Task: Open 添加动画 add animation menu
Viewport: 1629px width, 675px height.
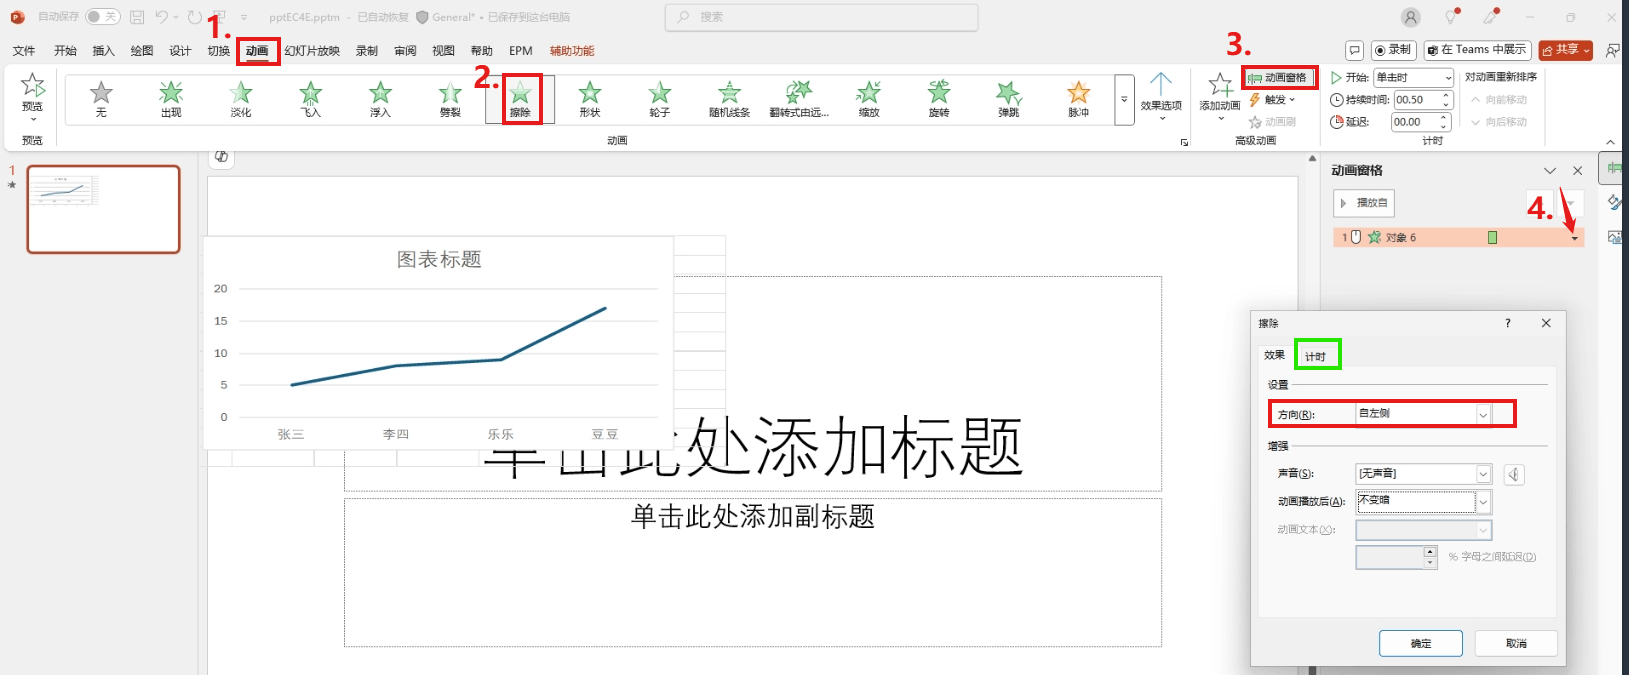Action: point(1220,96)
